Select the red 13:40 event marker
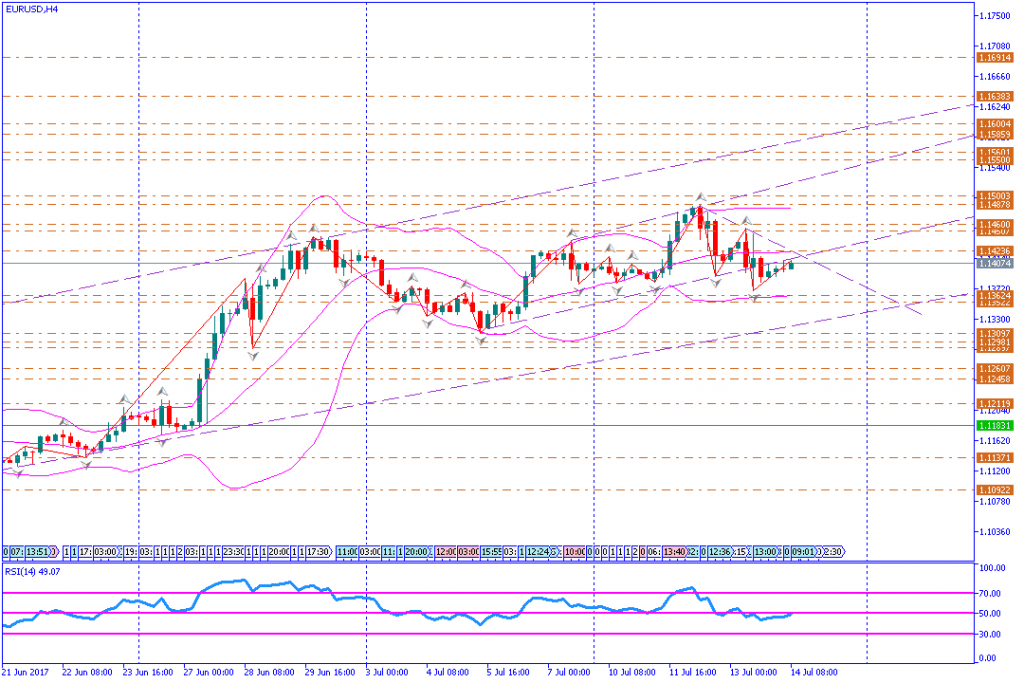This screenshot has width=1024, height=683. click(674, 551)
